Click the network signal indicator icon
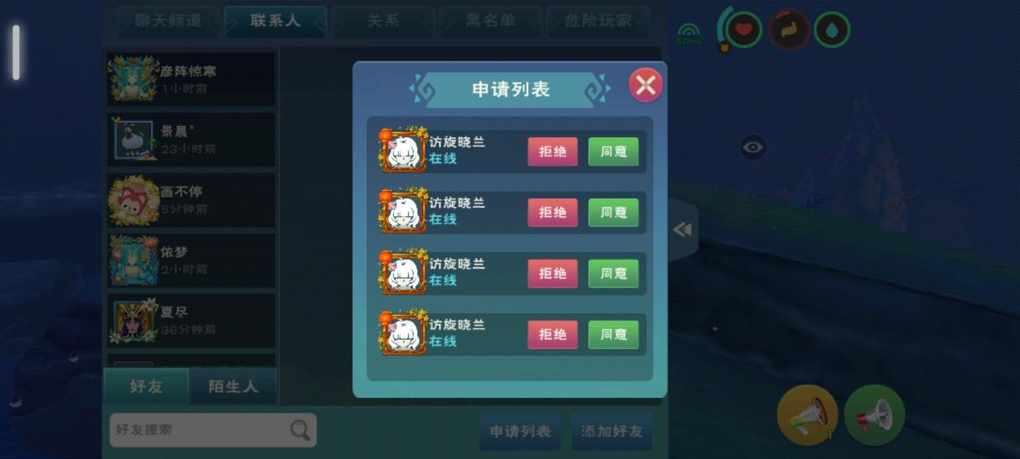The width and height of the screenshot is (1020, 459). click(x=688, y=33)
